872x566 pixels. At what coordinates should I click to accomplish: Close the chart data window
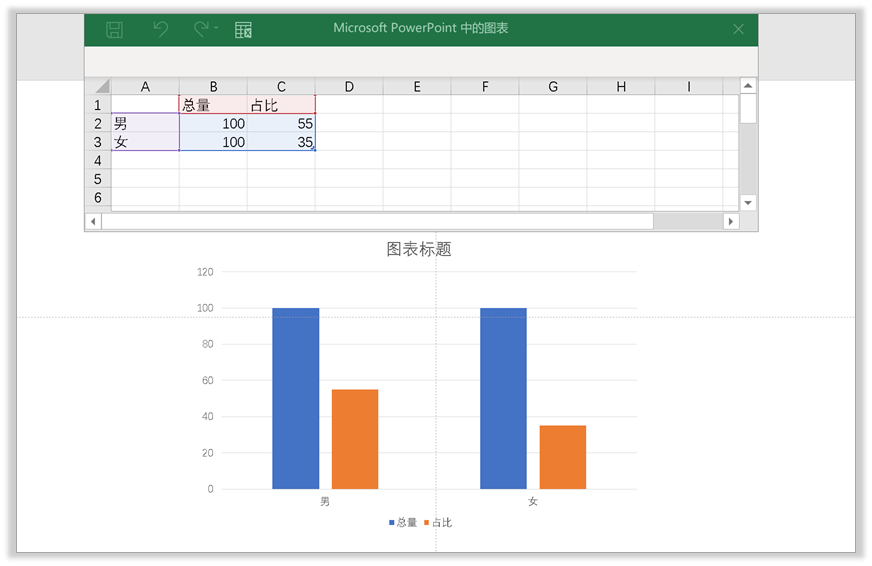[x=738, y=29]
